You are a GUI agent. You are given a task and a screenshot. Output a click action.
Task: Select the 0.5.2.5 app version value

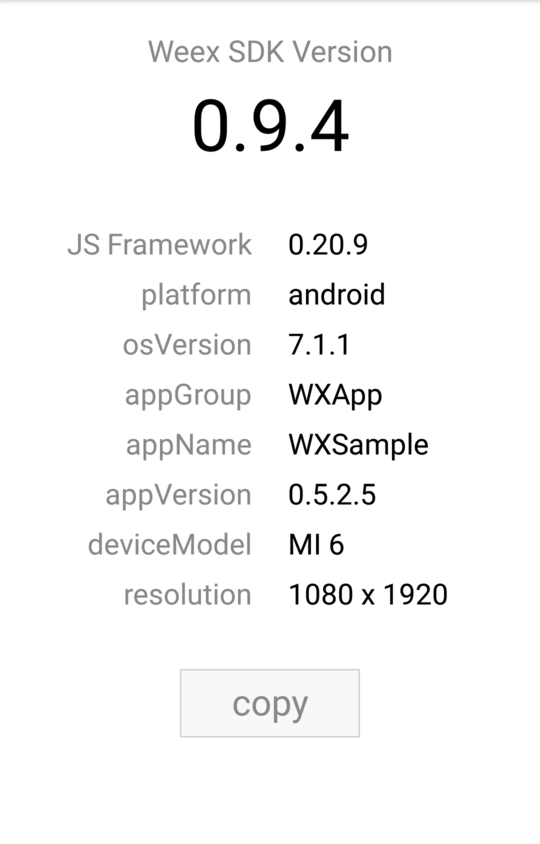point(332,495)
